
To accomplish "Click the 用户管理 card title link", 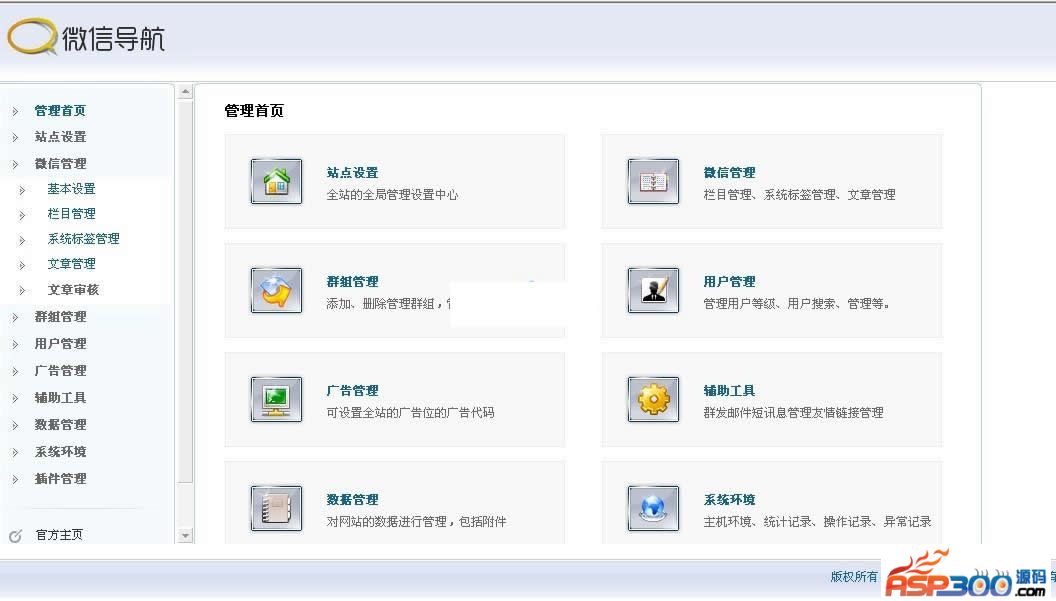I will 729,282.
